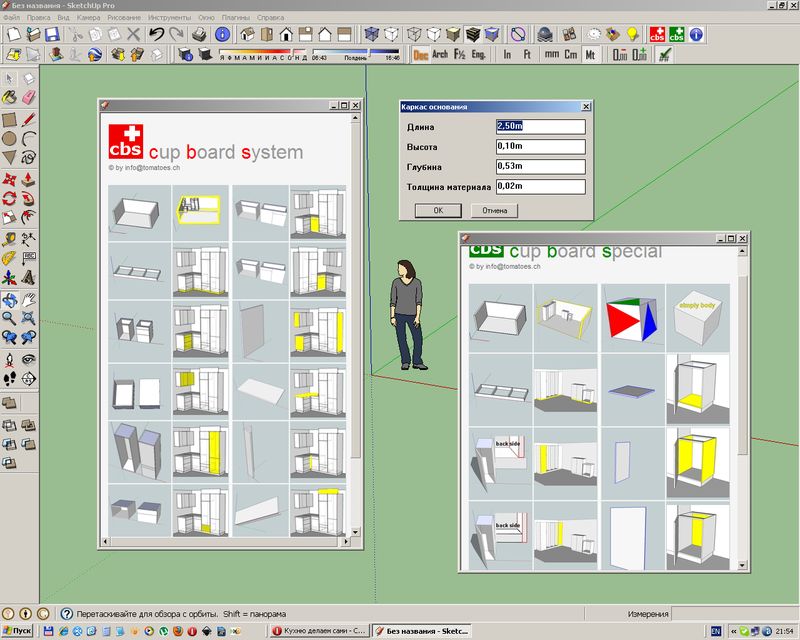Open the red cbs plugin icon
Image resolution: width=800 pixels, height=640 pixels.
(657, 35)
